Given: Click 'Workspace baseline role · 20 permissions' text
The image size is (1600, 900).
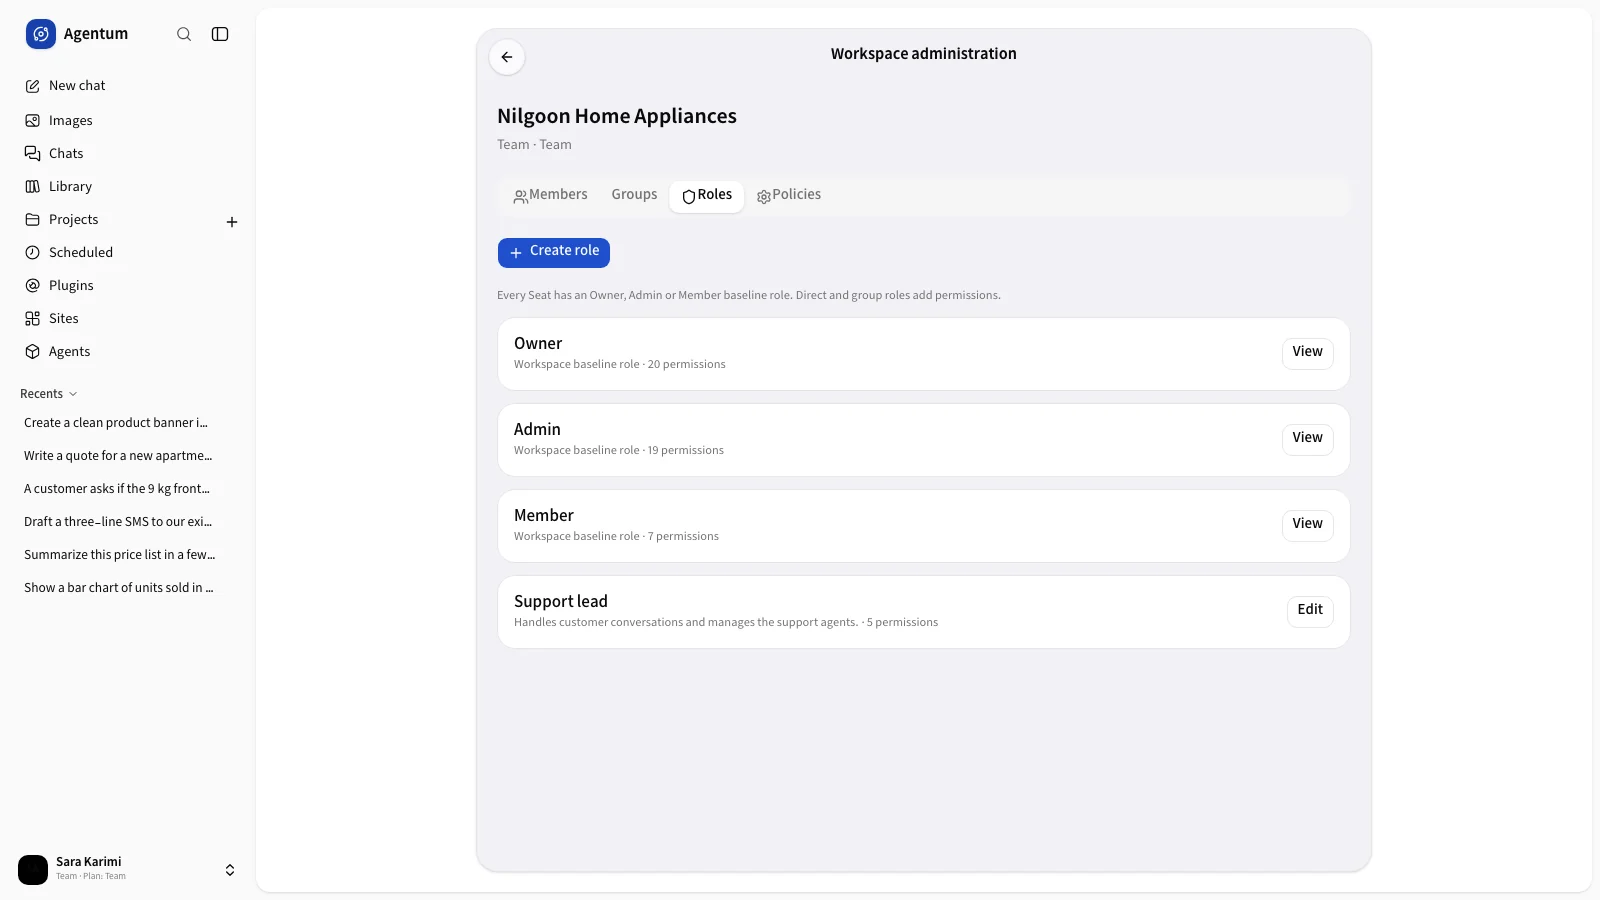Looking at the screenshot, I should pyautogui.click(x=620, y=364).
